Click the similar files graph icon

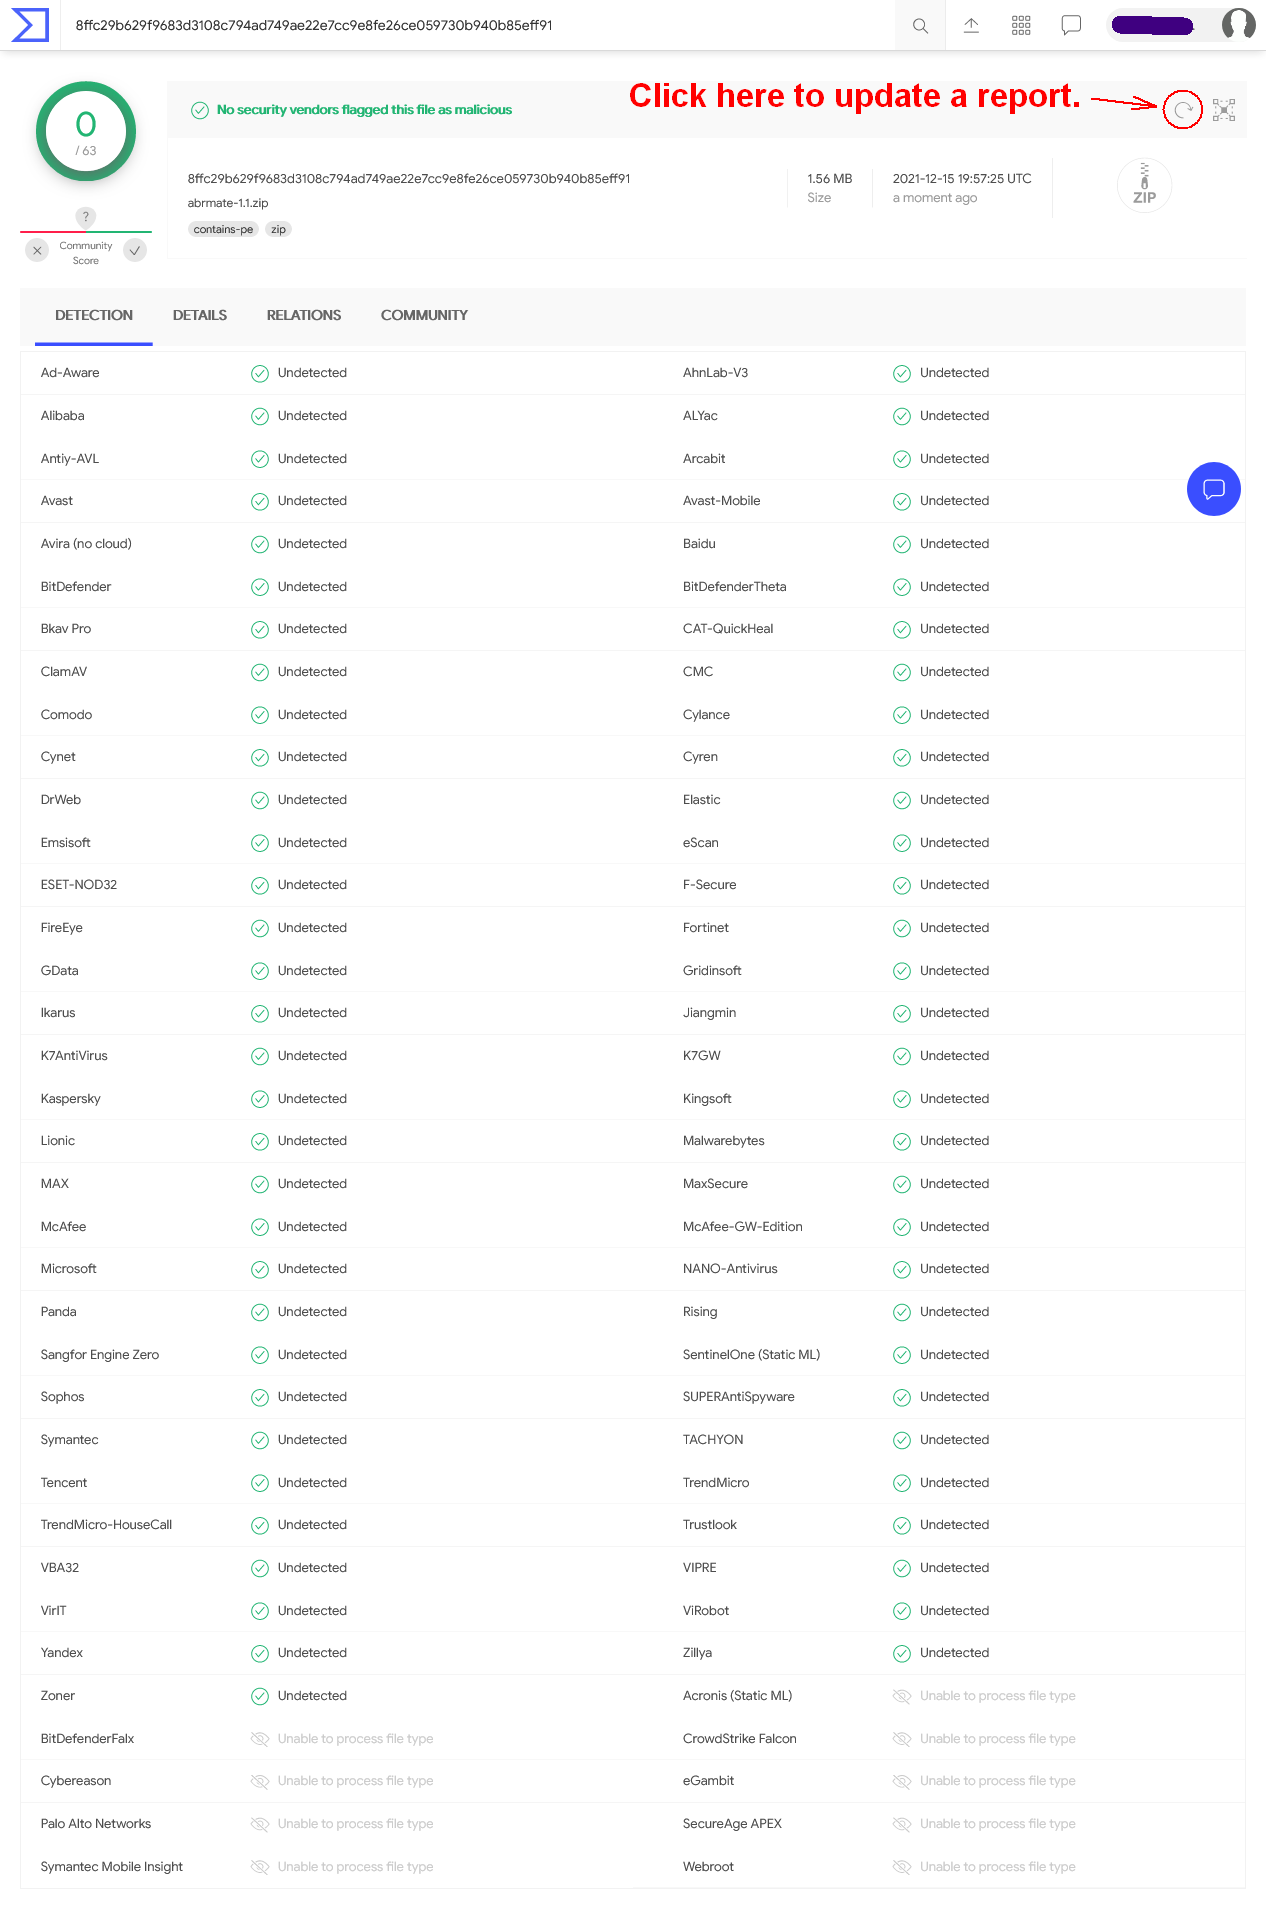(x=1224, y=109)
